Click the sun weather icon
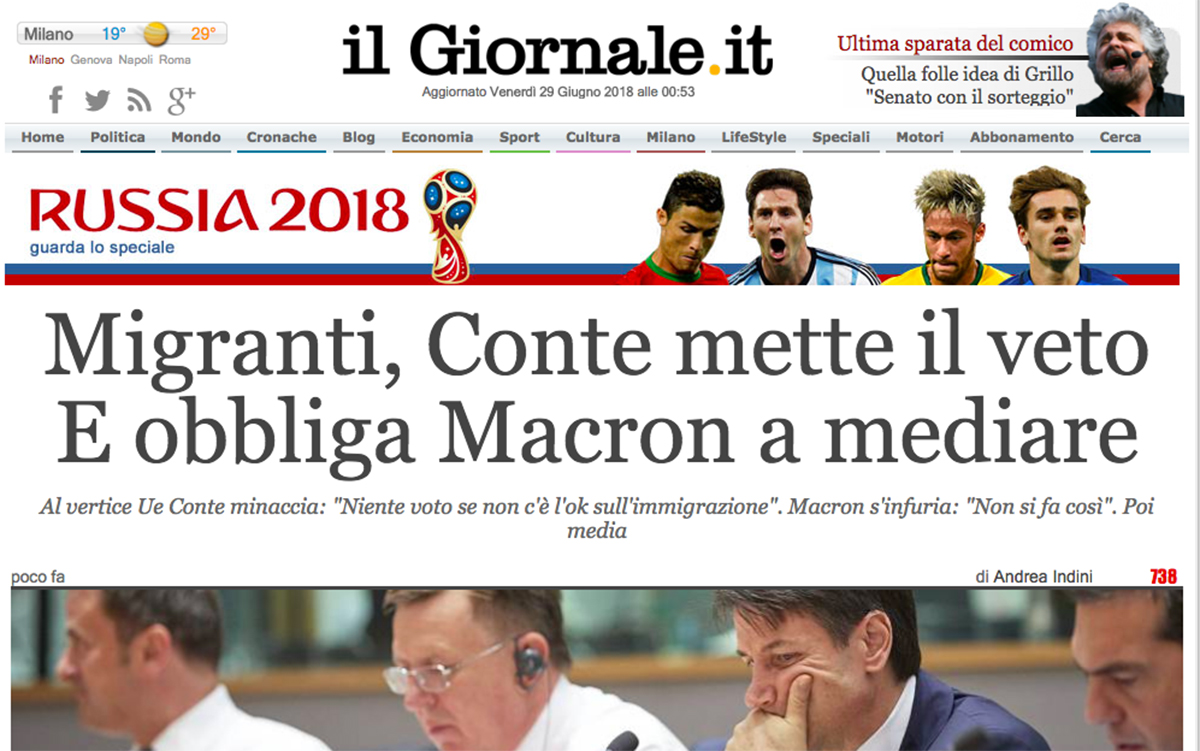This screenshot has height=751, width=1200. (157, 35)
